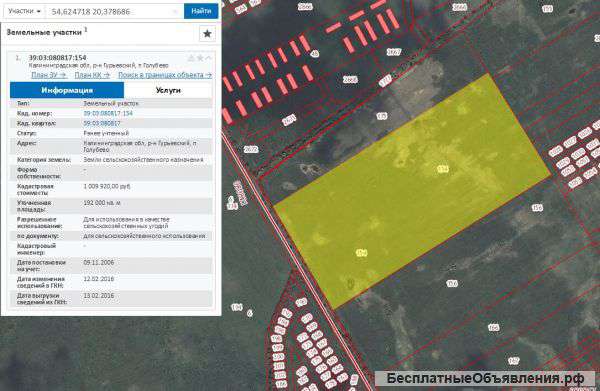600x391 pixels.
Task: Select land category value Земли сельскохозяйственного назначения
Action: pos(143,160)
